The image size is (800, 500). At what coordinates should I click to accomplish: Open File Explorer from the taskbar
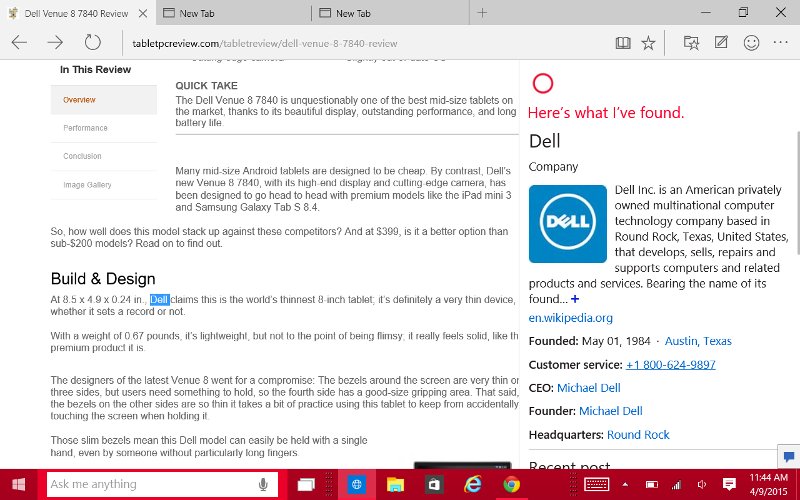click(395, 485)
